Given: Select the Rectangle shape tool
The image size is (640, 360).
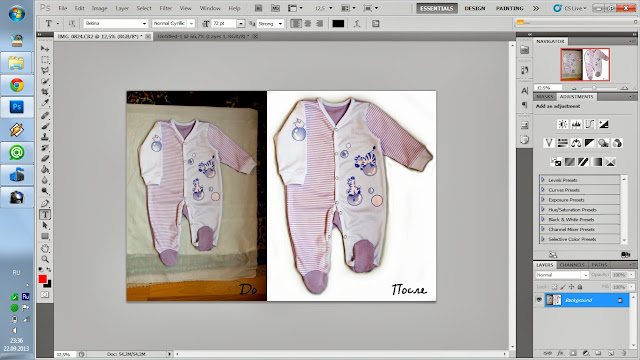Looking at the screenshot, I should pos(45,236).
